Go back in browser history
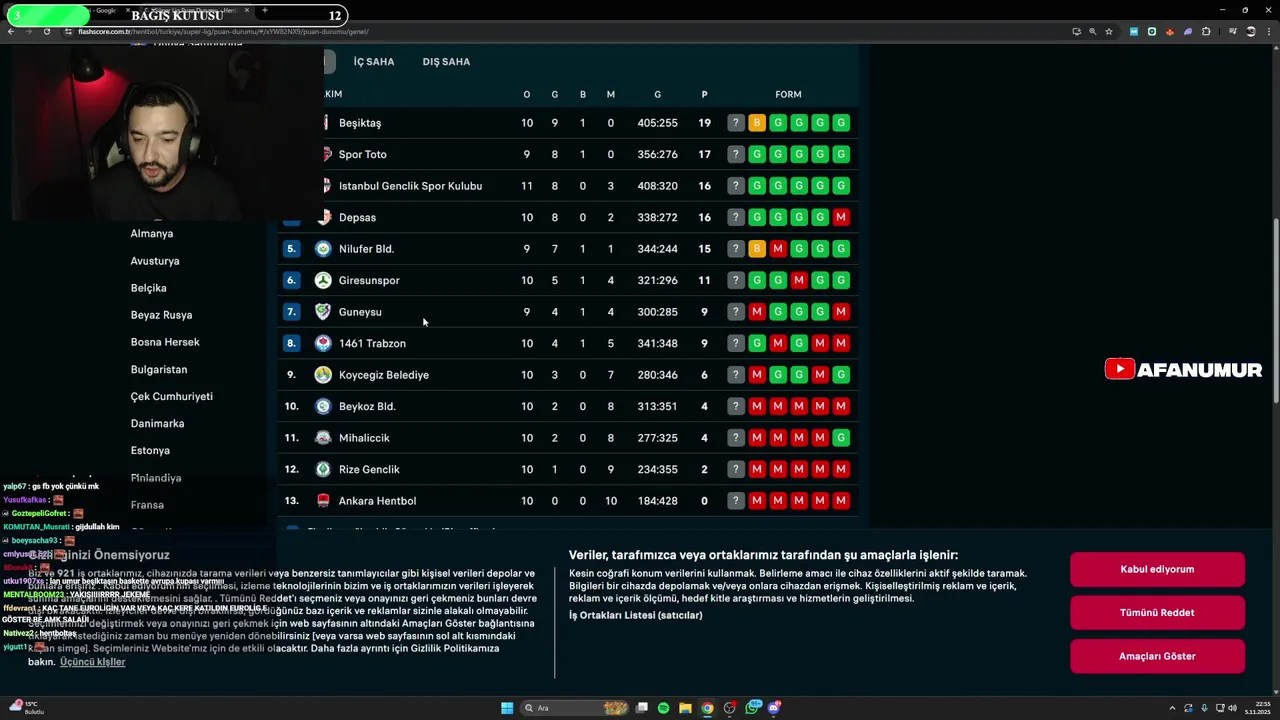The width and height of the screenshot is (1280, 720). pos(11,31)
